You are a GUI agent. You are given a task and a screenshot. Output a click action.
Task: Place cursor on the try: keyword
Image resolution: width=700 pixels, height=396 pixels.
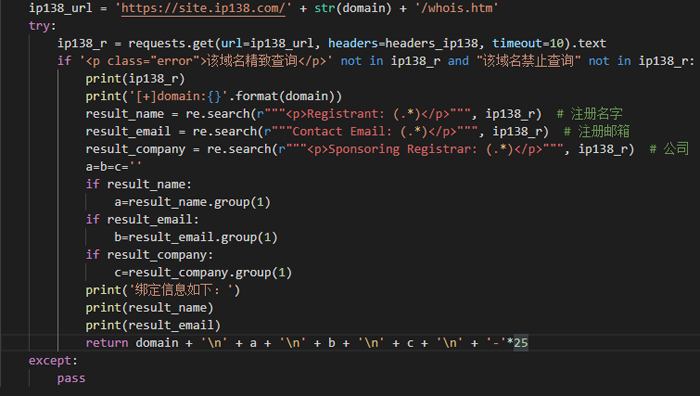(x=42, y=26)
